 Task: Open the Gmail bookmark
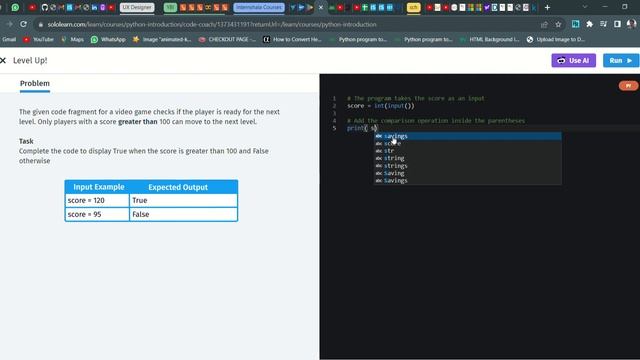tap(9, 40)
